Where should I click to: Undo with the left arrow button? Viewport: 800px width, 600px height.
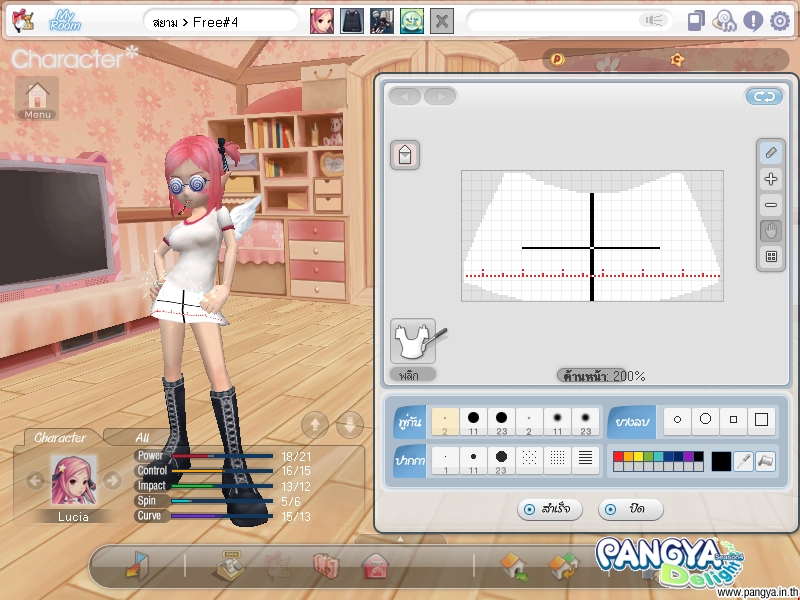tap(406, 96)
